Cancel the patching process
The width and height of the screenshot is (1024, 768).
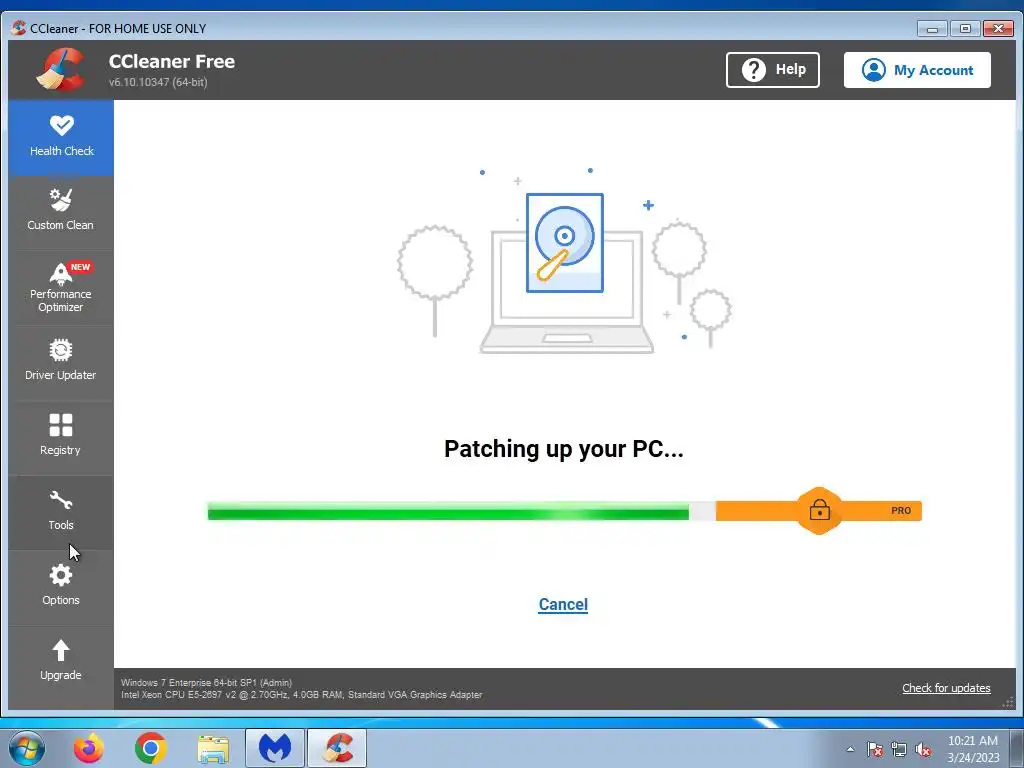pos(563,605)
